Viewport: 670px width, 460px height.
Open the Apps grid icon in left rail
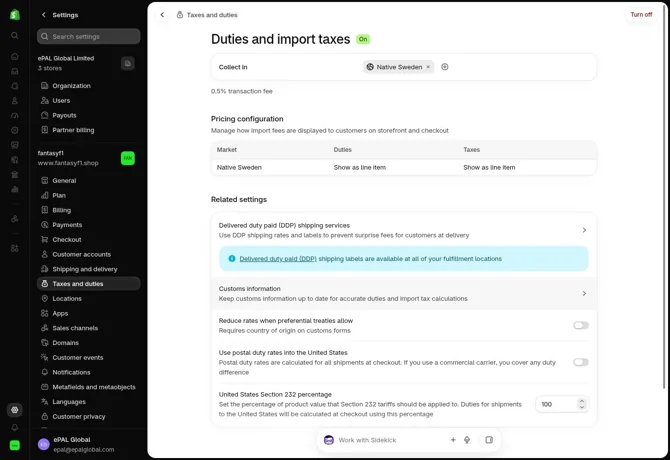tap(15, 248)
